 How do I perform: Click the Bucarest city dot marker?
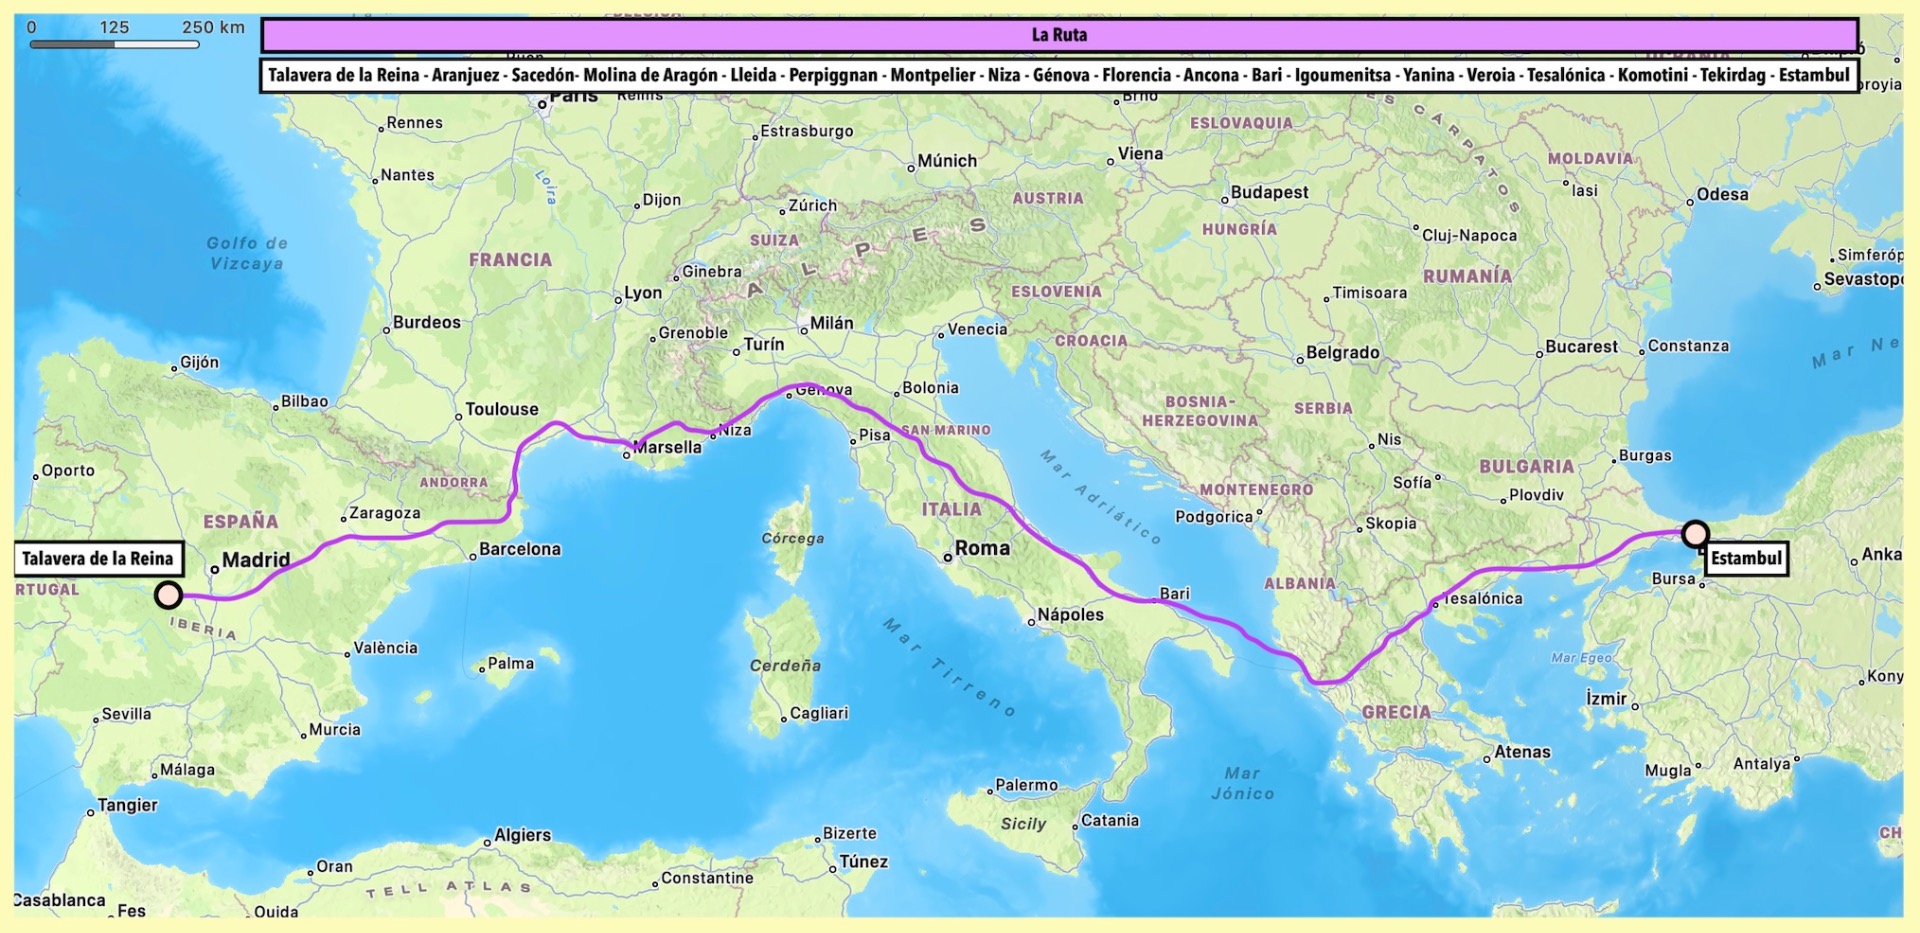(1540, 353)
